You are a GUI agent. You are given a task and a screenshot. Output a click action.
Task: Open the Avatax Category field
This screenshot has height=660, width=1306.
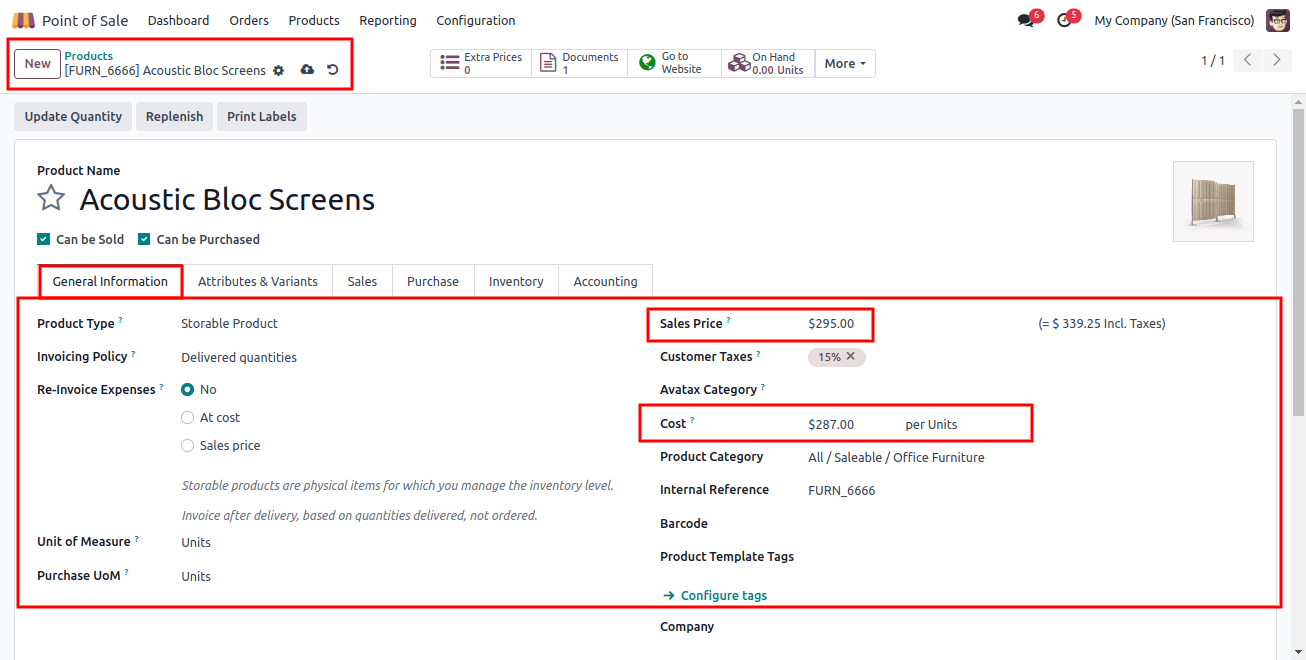[x=1030, y=390]
